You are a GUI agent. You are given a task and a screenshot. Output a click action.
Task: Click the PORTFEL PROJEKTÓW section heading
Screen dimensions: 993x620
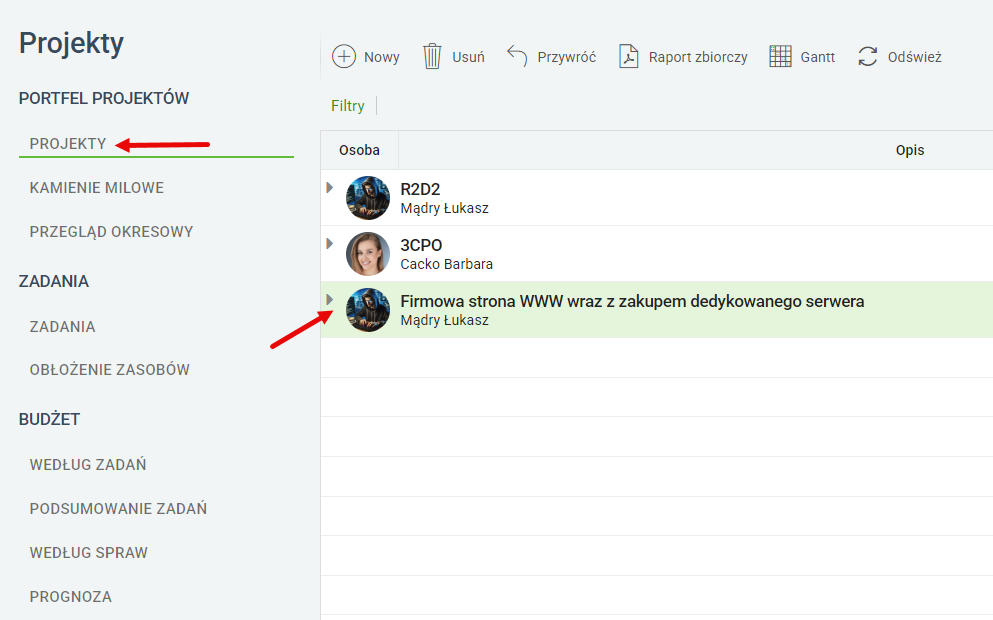click(104, 98)
